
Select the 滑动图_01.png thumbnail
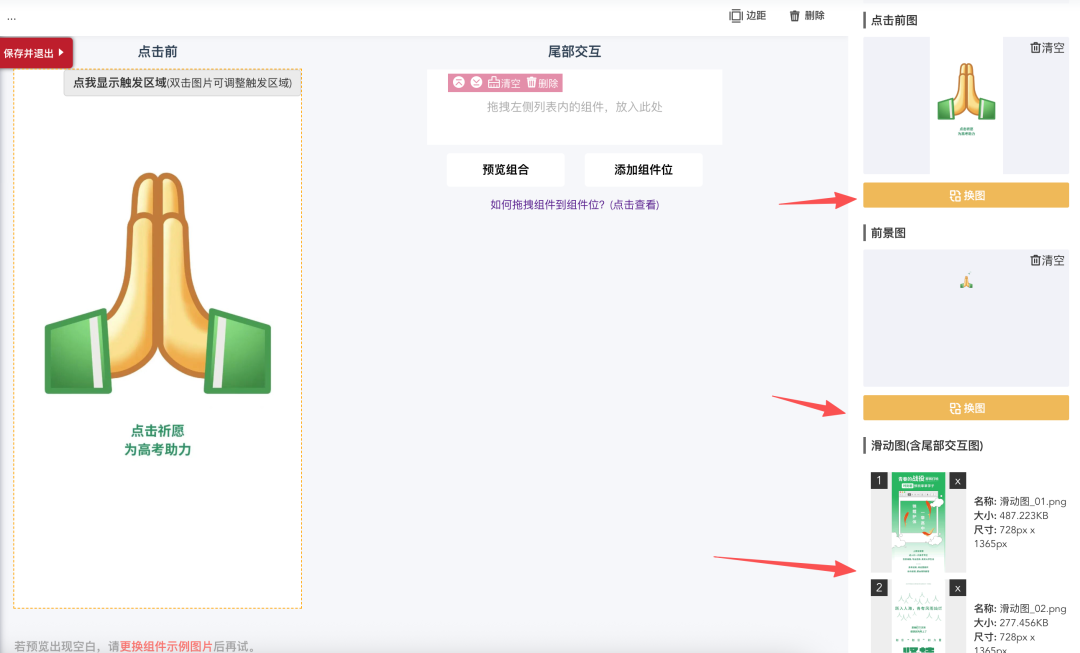coord(918,522)
